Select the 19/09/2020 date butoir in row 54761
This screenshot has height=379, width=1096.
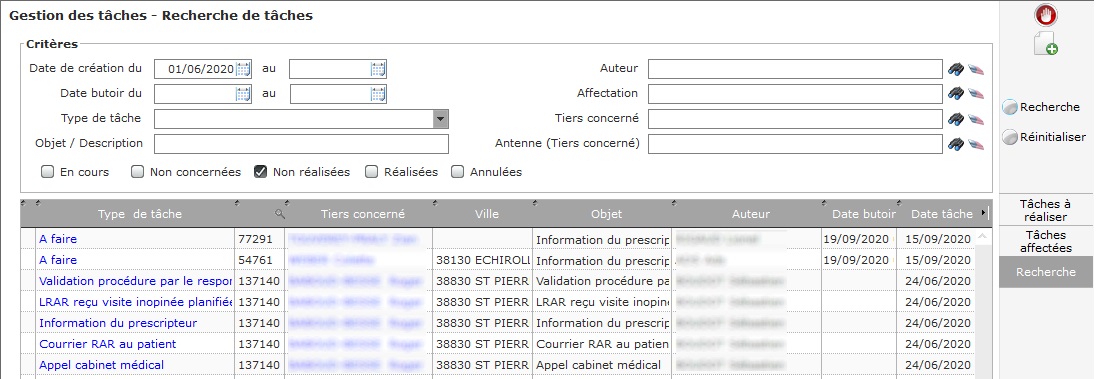click(858, 260)
